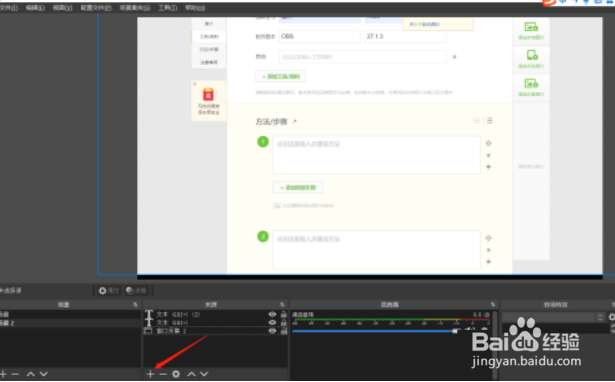The image size is (615, 382).
Task: Select the 窗口采集 2 source row
Action: [x=215, y=331]
